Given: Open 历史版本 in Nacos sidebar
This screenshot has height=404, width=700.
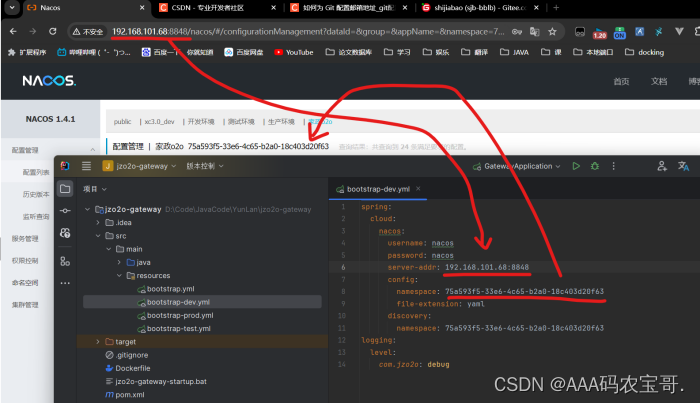Looking at the screenshot, I should point(36,194).
